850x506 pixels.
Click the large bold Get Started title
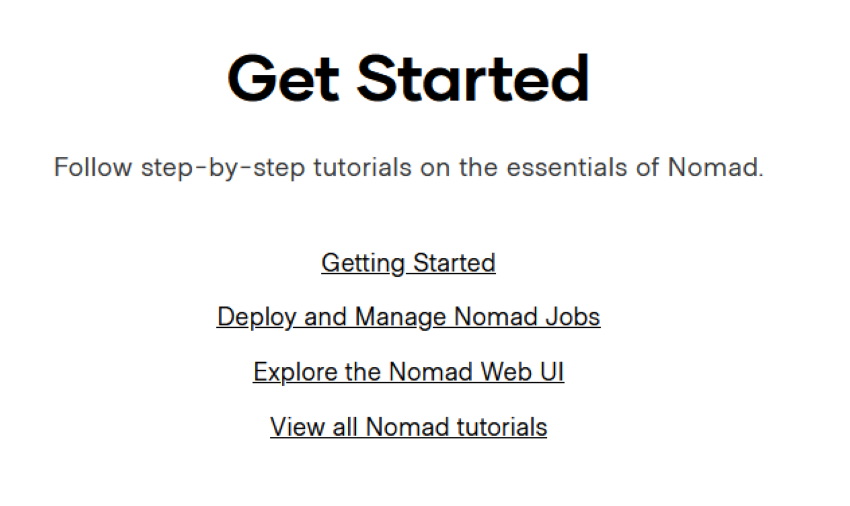click(x=408, y=79)
